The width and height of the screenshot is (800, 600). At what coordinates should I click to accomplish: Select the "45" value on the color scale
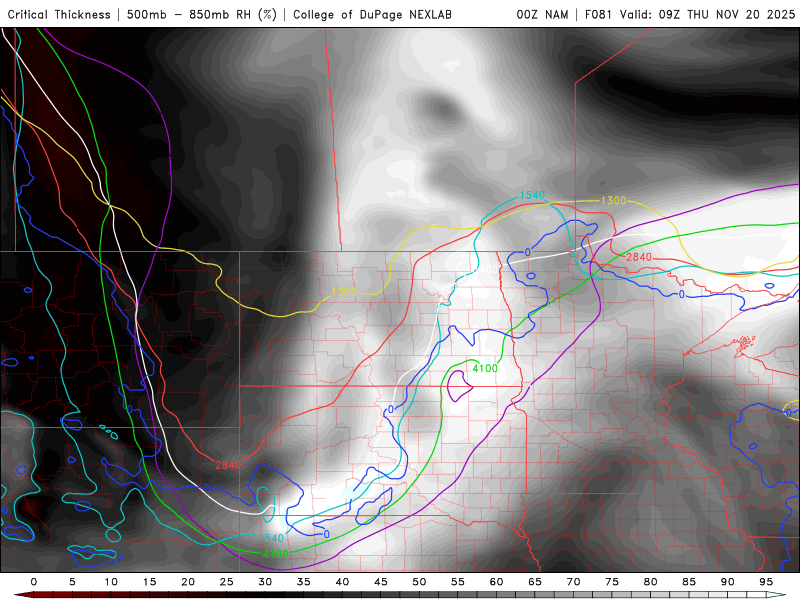(381, 582)
